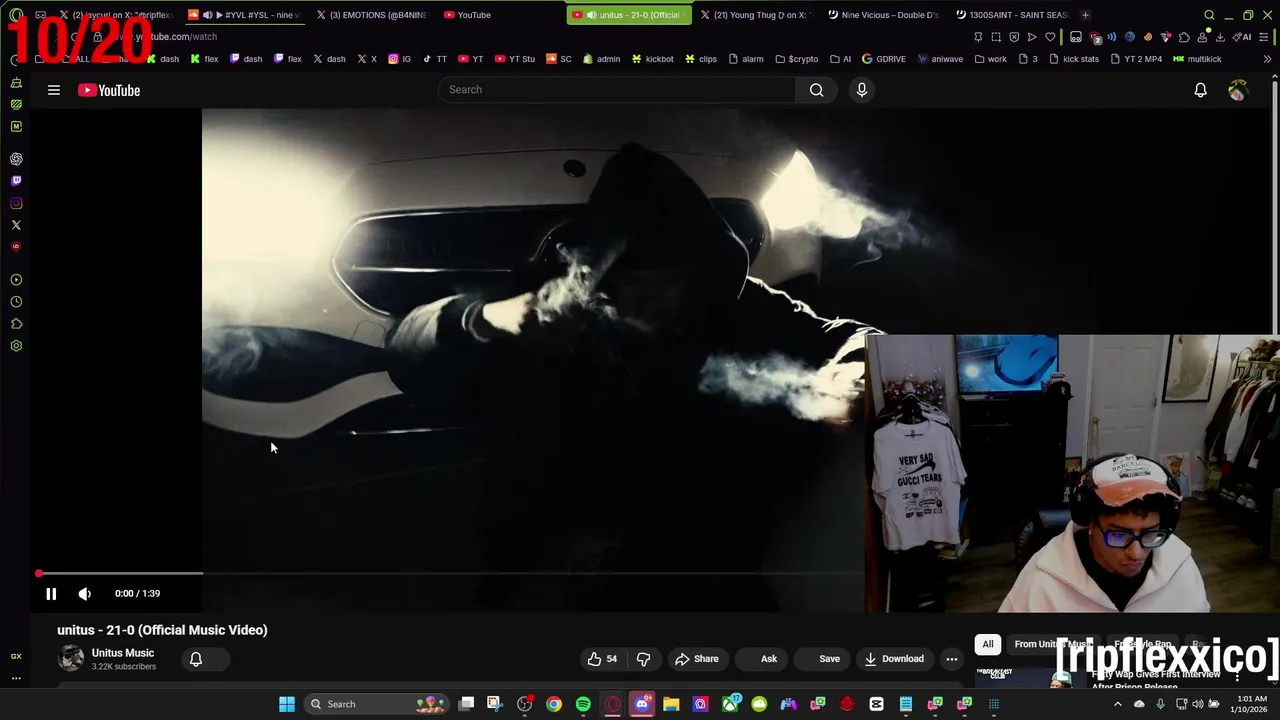Open the browser sidebar settings gear
1280x720 pixels.
click(16, 346)
